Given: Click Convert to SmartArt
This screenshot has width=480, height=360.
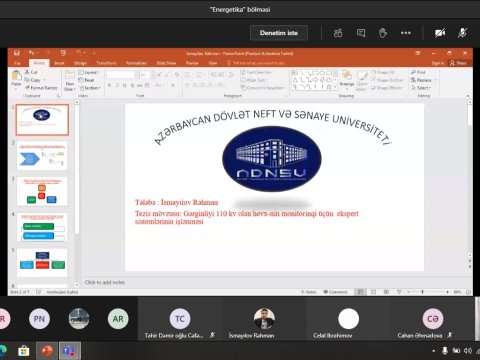Looking at the screenshot, I should (x=262, y=88).
